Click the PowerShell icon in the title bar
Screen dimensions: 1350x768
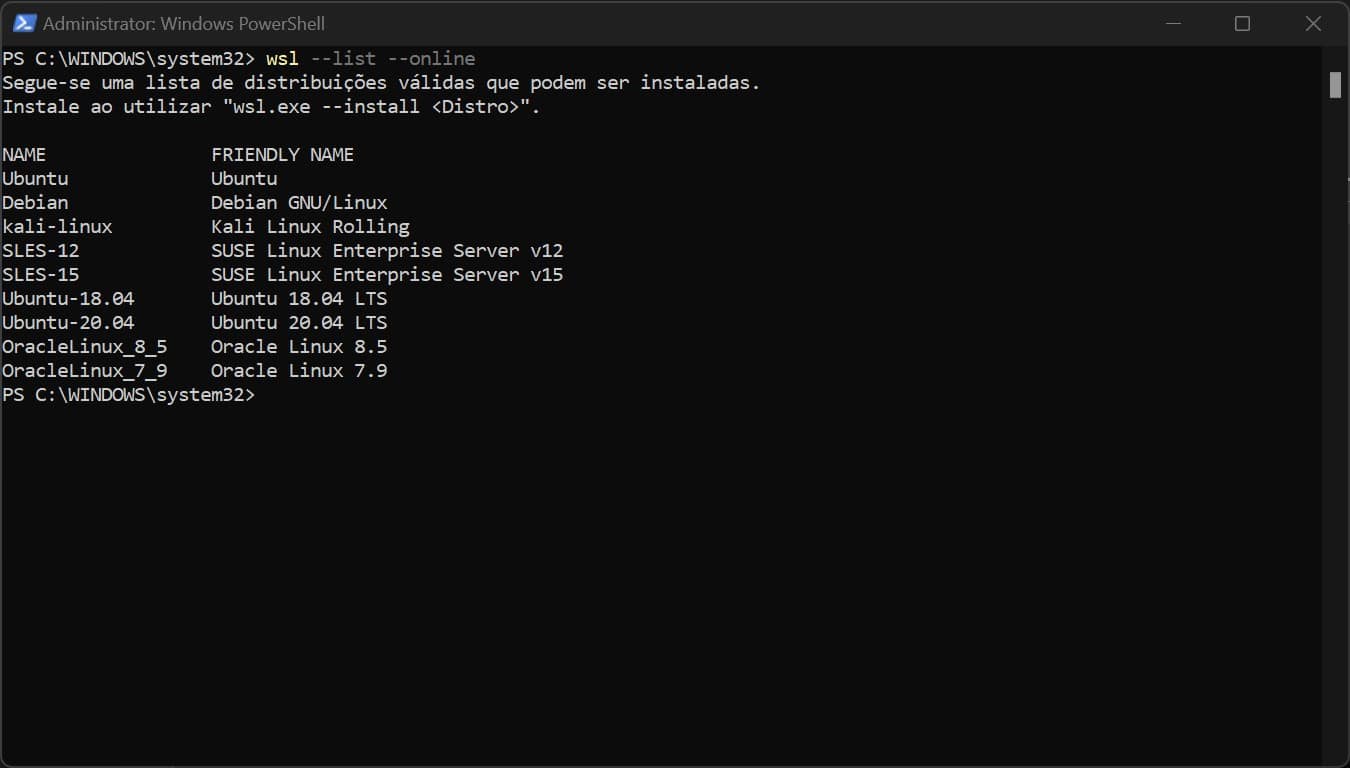pyautogui.click(x=24, y=23)
